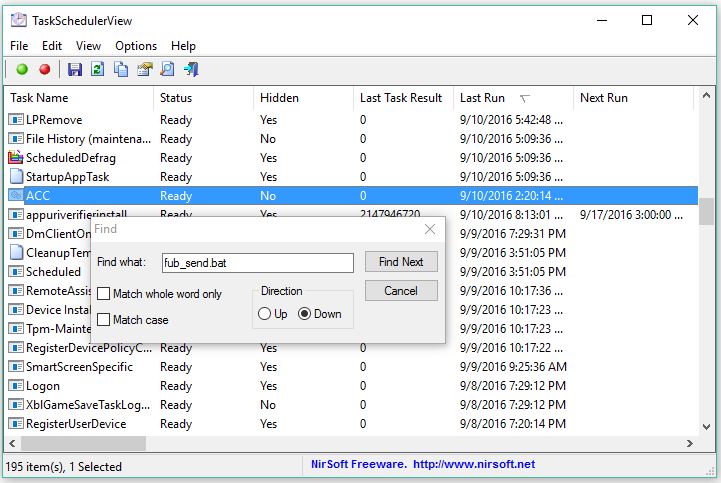721x483 pixels.
Task: Click the Save Selected Items floppy icon
Action: click(74, 69)
